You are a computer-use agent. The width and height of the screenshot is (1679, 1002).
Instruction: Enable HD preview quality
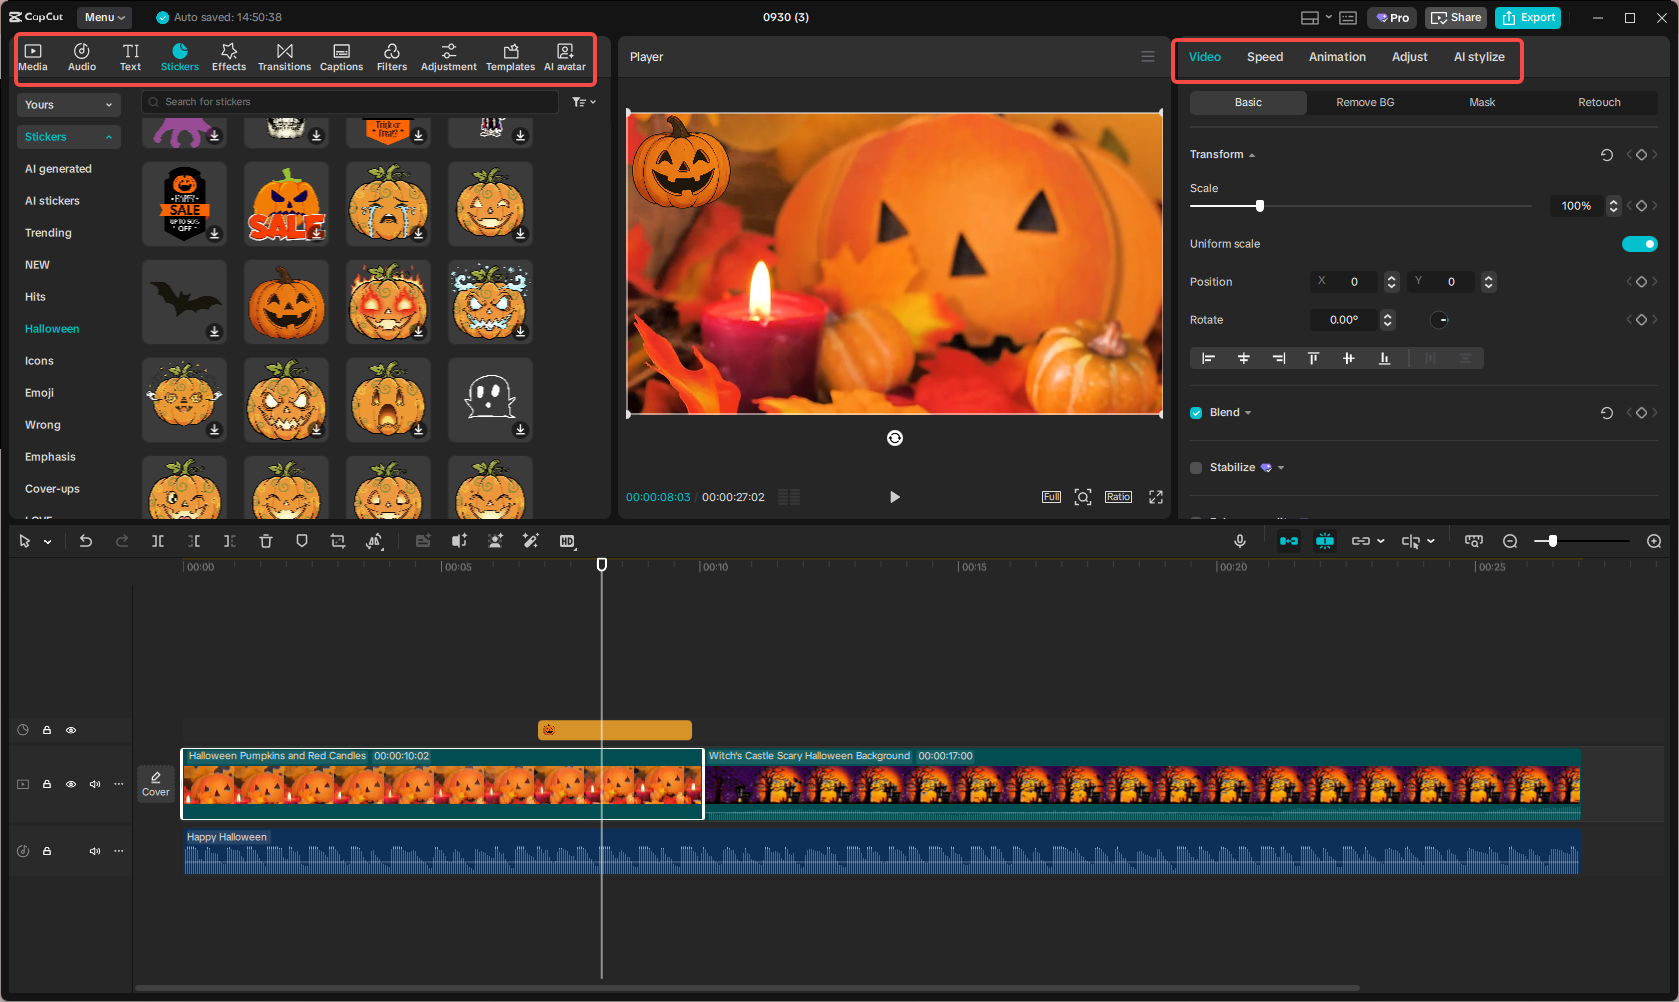tap(566, 541)
